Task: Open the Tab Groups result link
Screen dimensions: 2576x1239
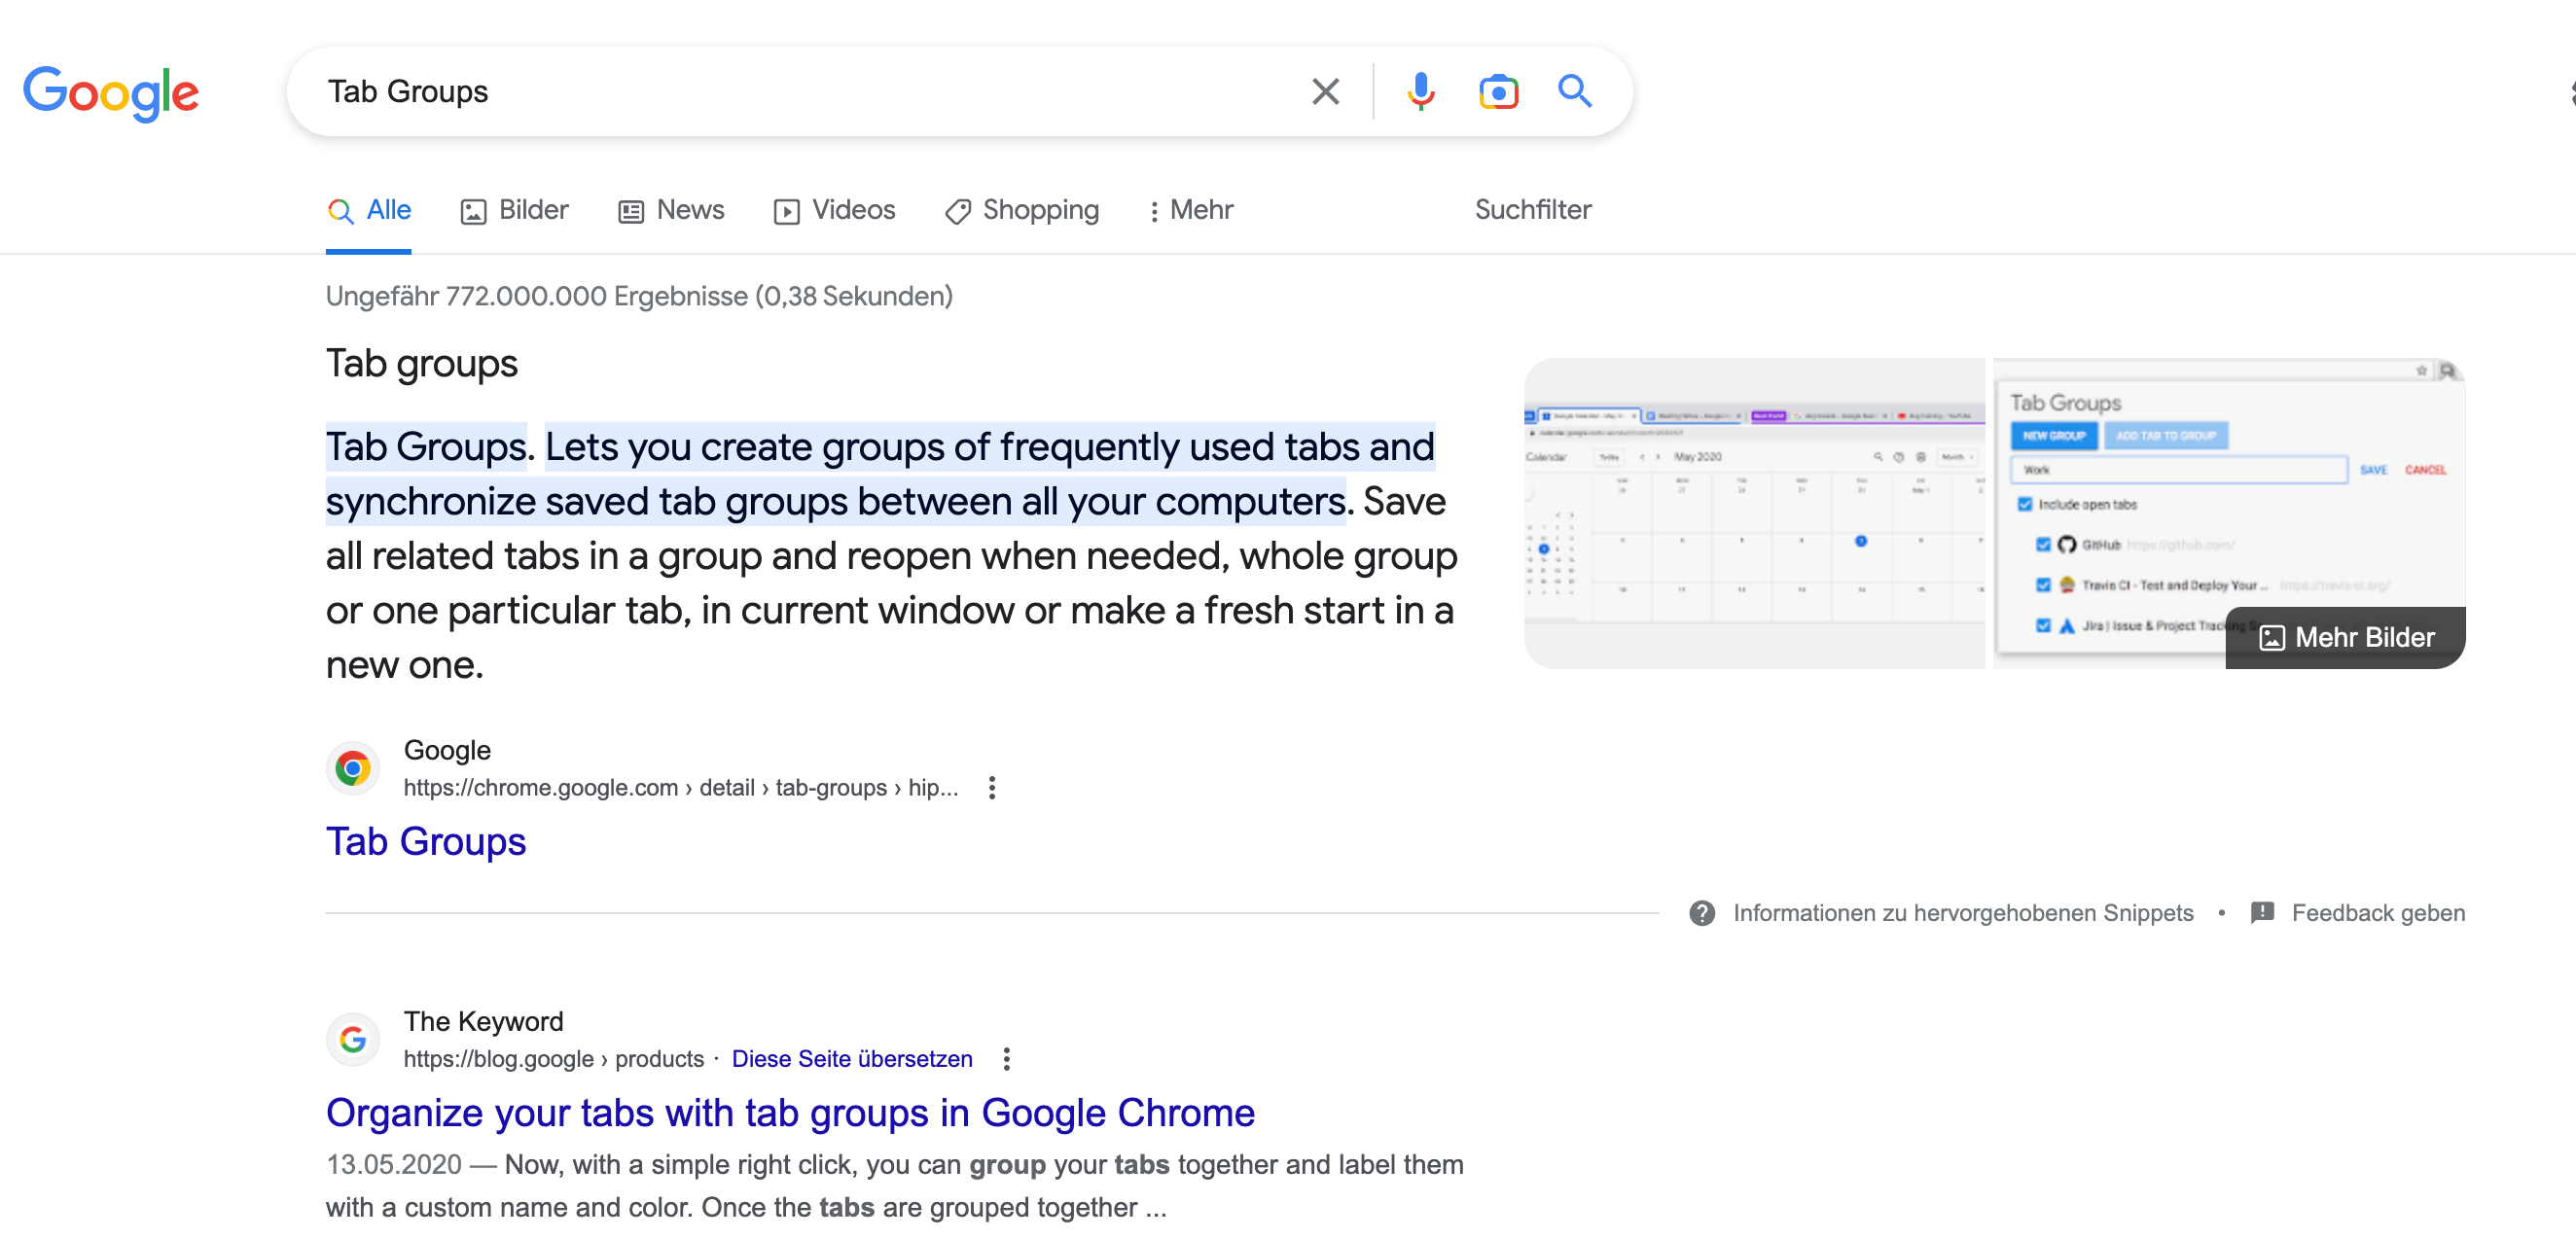Action: [426, 842]
